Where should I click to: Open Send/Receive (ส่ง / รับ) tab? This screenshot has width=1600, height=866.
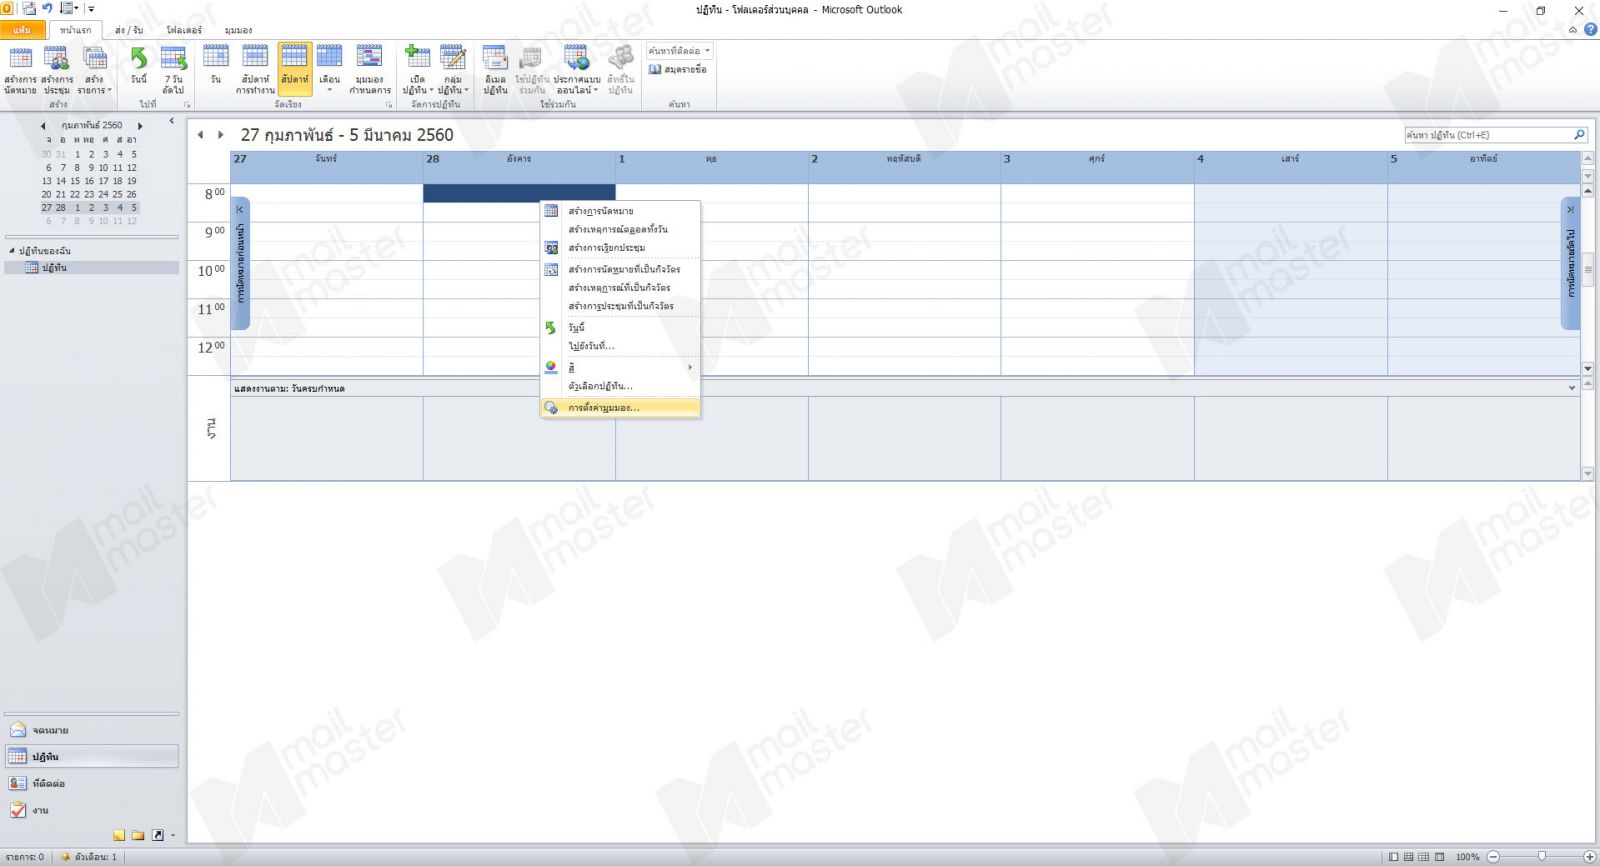(129, 30)
